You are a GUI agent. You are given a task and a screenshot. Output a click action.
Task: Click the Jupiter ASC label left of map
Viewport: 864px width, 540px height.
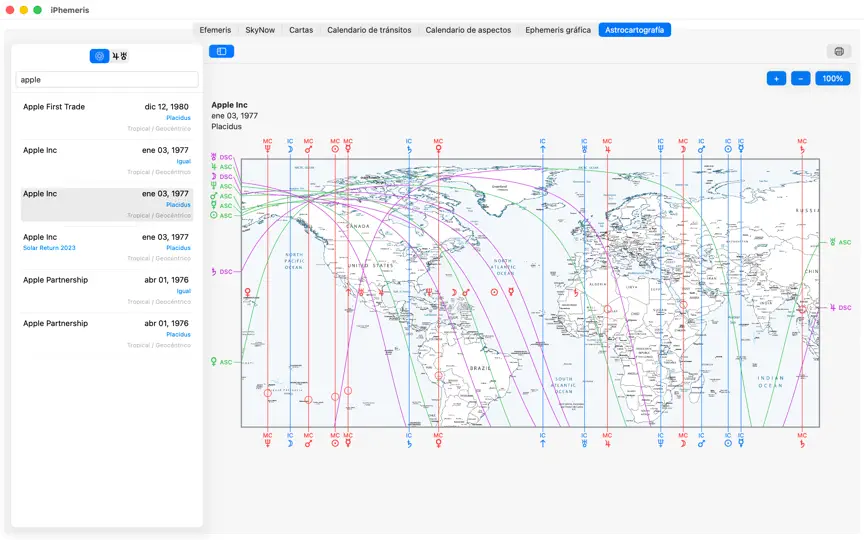[x=222, y=166]
